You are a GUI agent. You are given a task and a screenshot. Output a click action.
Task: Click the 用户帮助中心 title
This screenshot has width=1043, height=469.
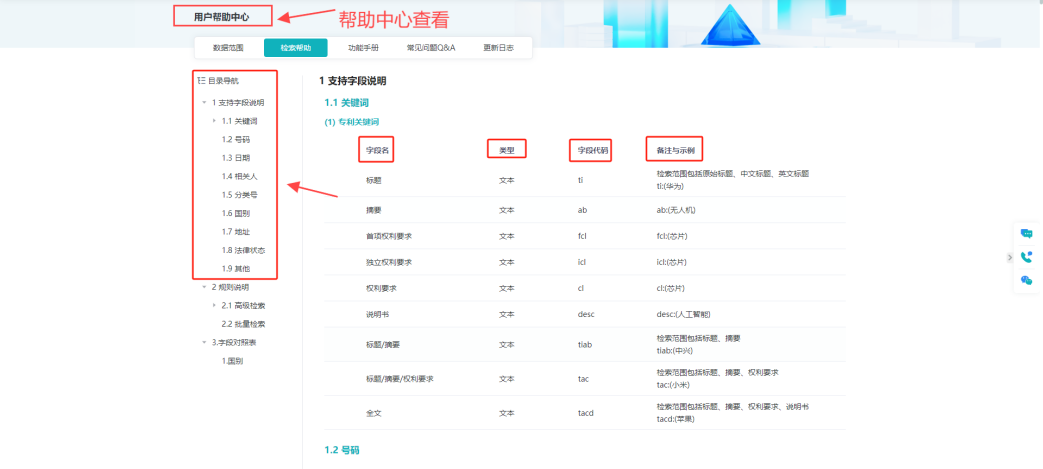pyautogui.click(x=222, y=17)
